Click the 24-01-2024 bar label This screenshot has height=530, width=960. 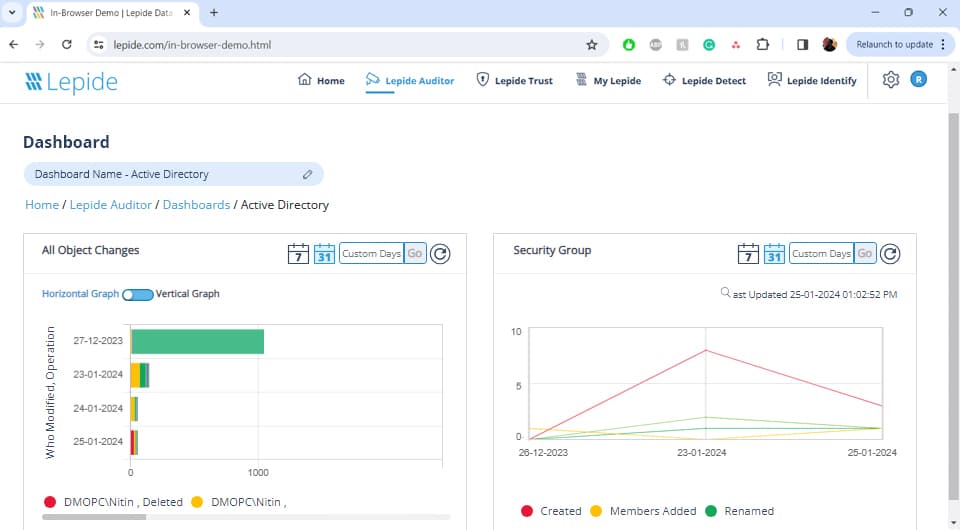coord(98,408)
